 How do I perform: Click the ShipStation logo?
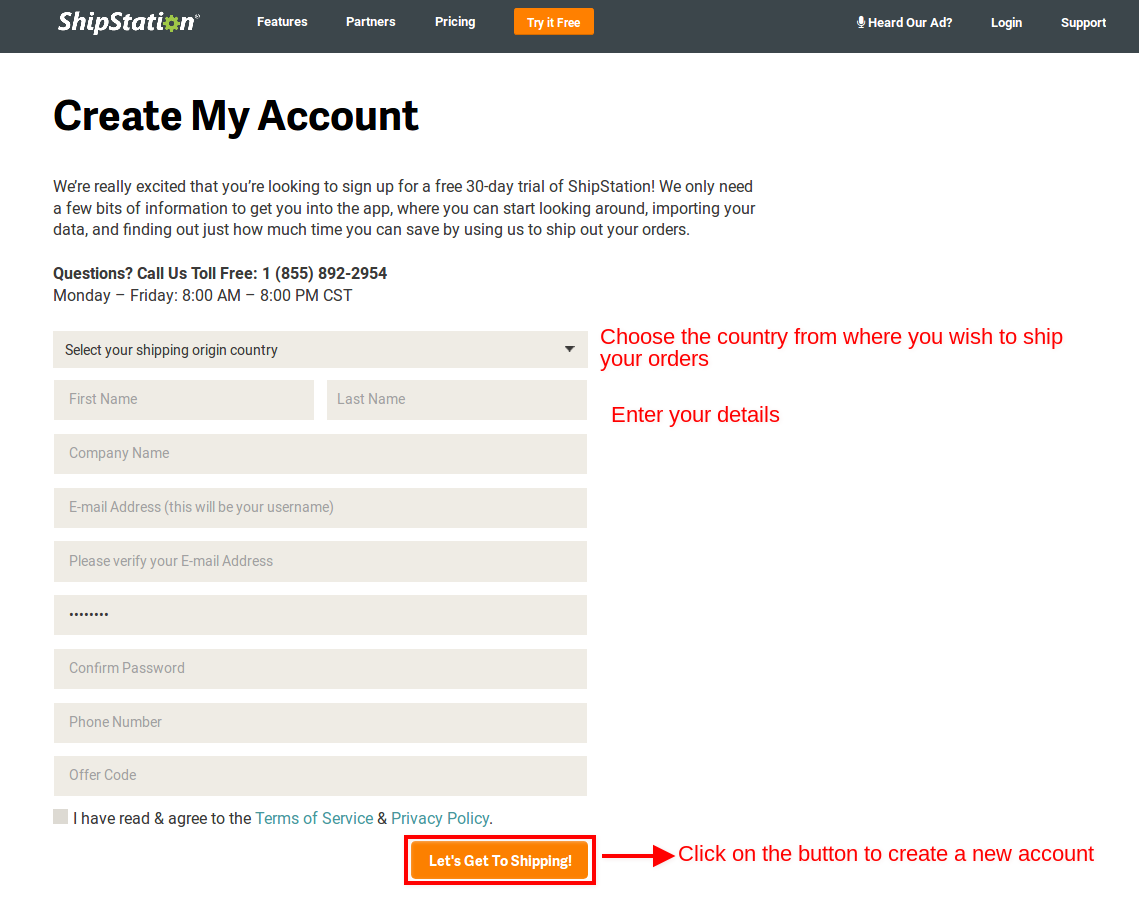click(x=129, y=22)
